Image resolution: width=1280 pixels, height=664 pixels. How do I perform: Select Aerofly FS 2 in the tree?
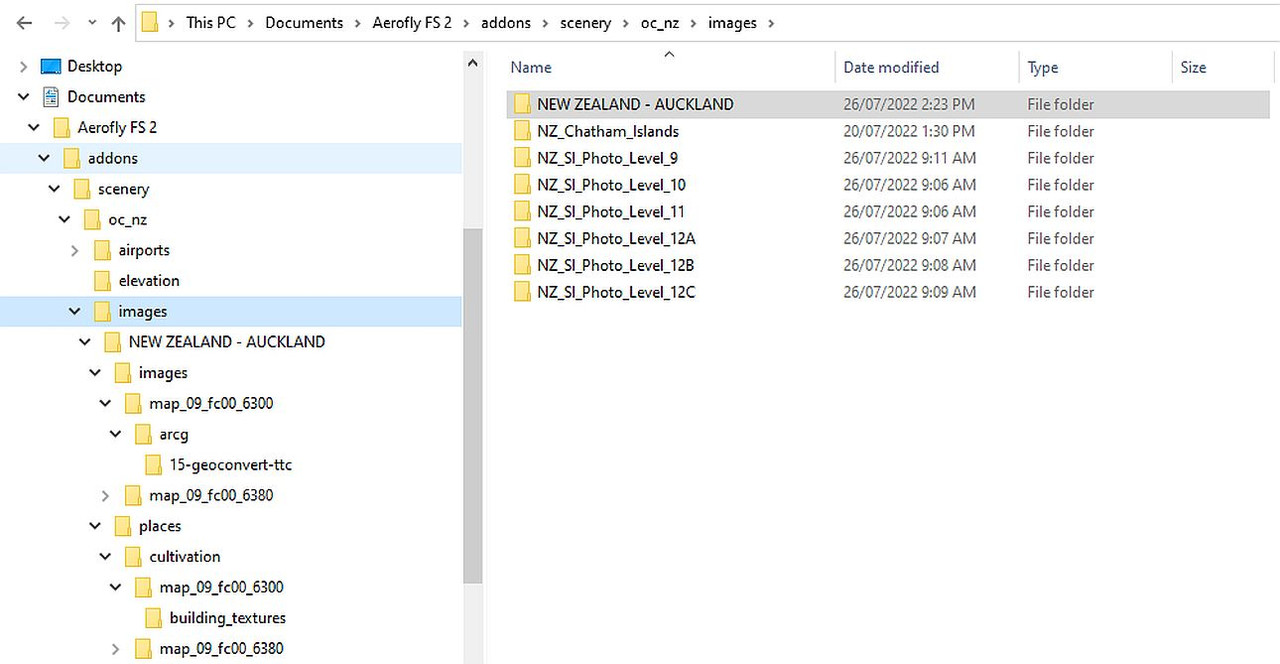(x=117, y=127)
